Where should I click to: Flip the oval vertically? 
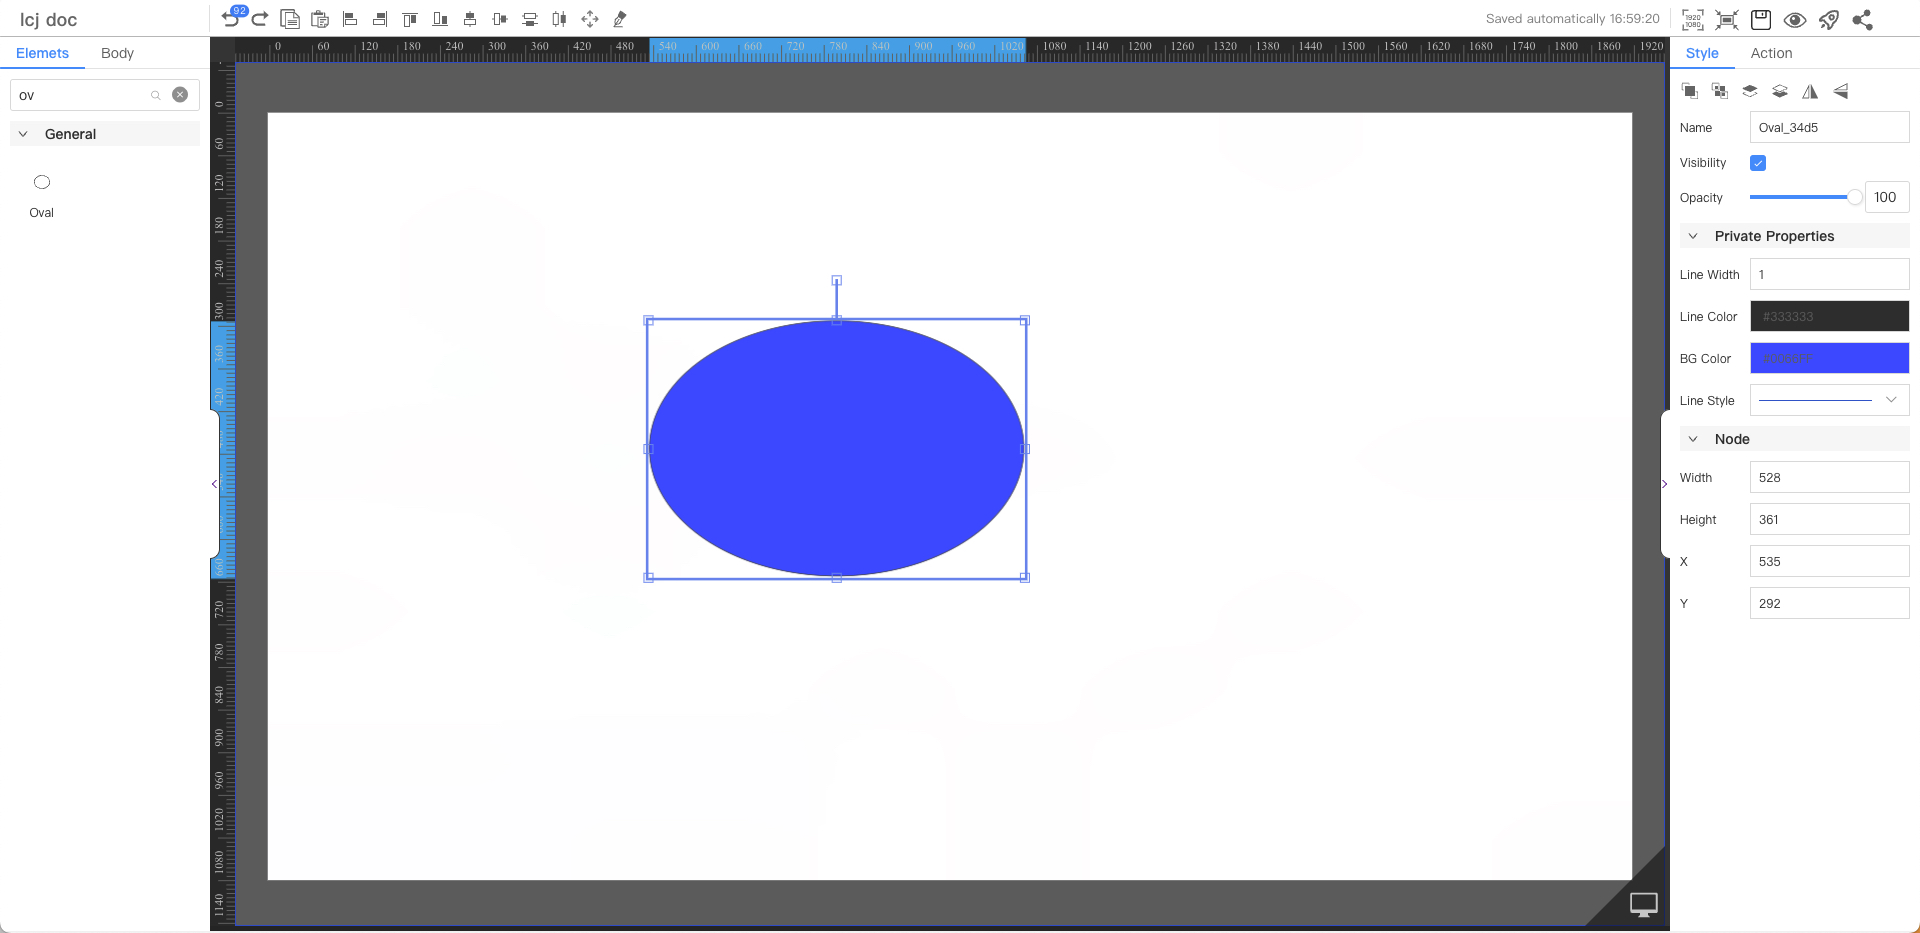(1840, 91)
